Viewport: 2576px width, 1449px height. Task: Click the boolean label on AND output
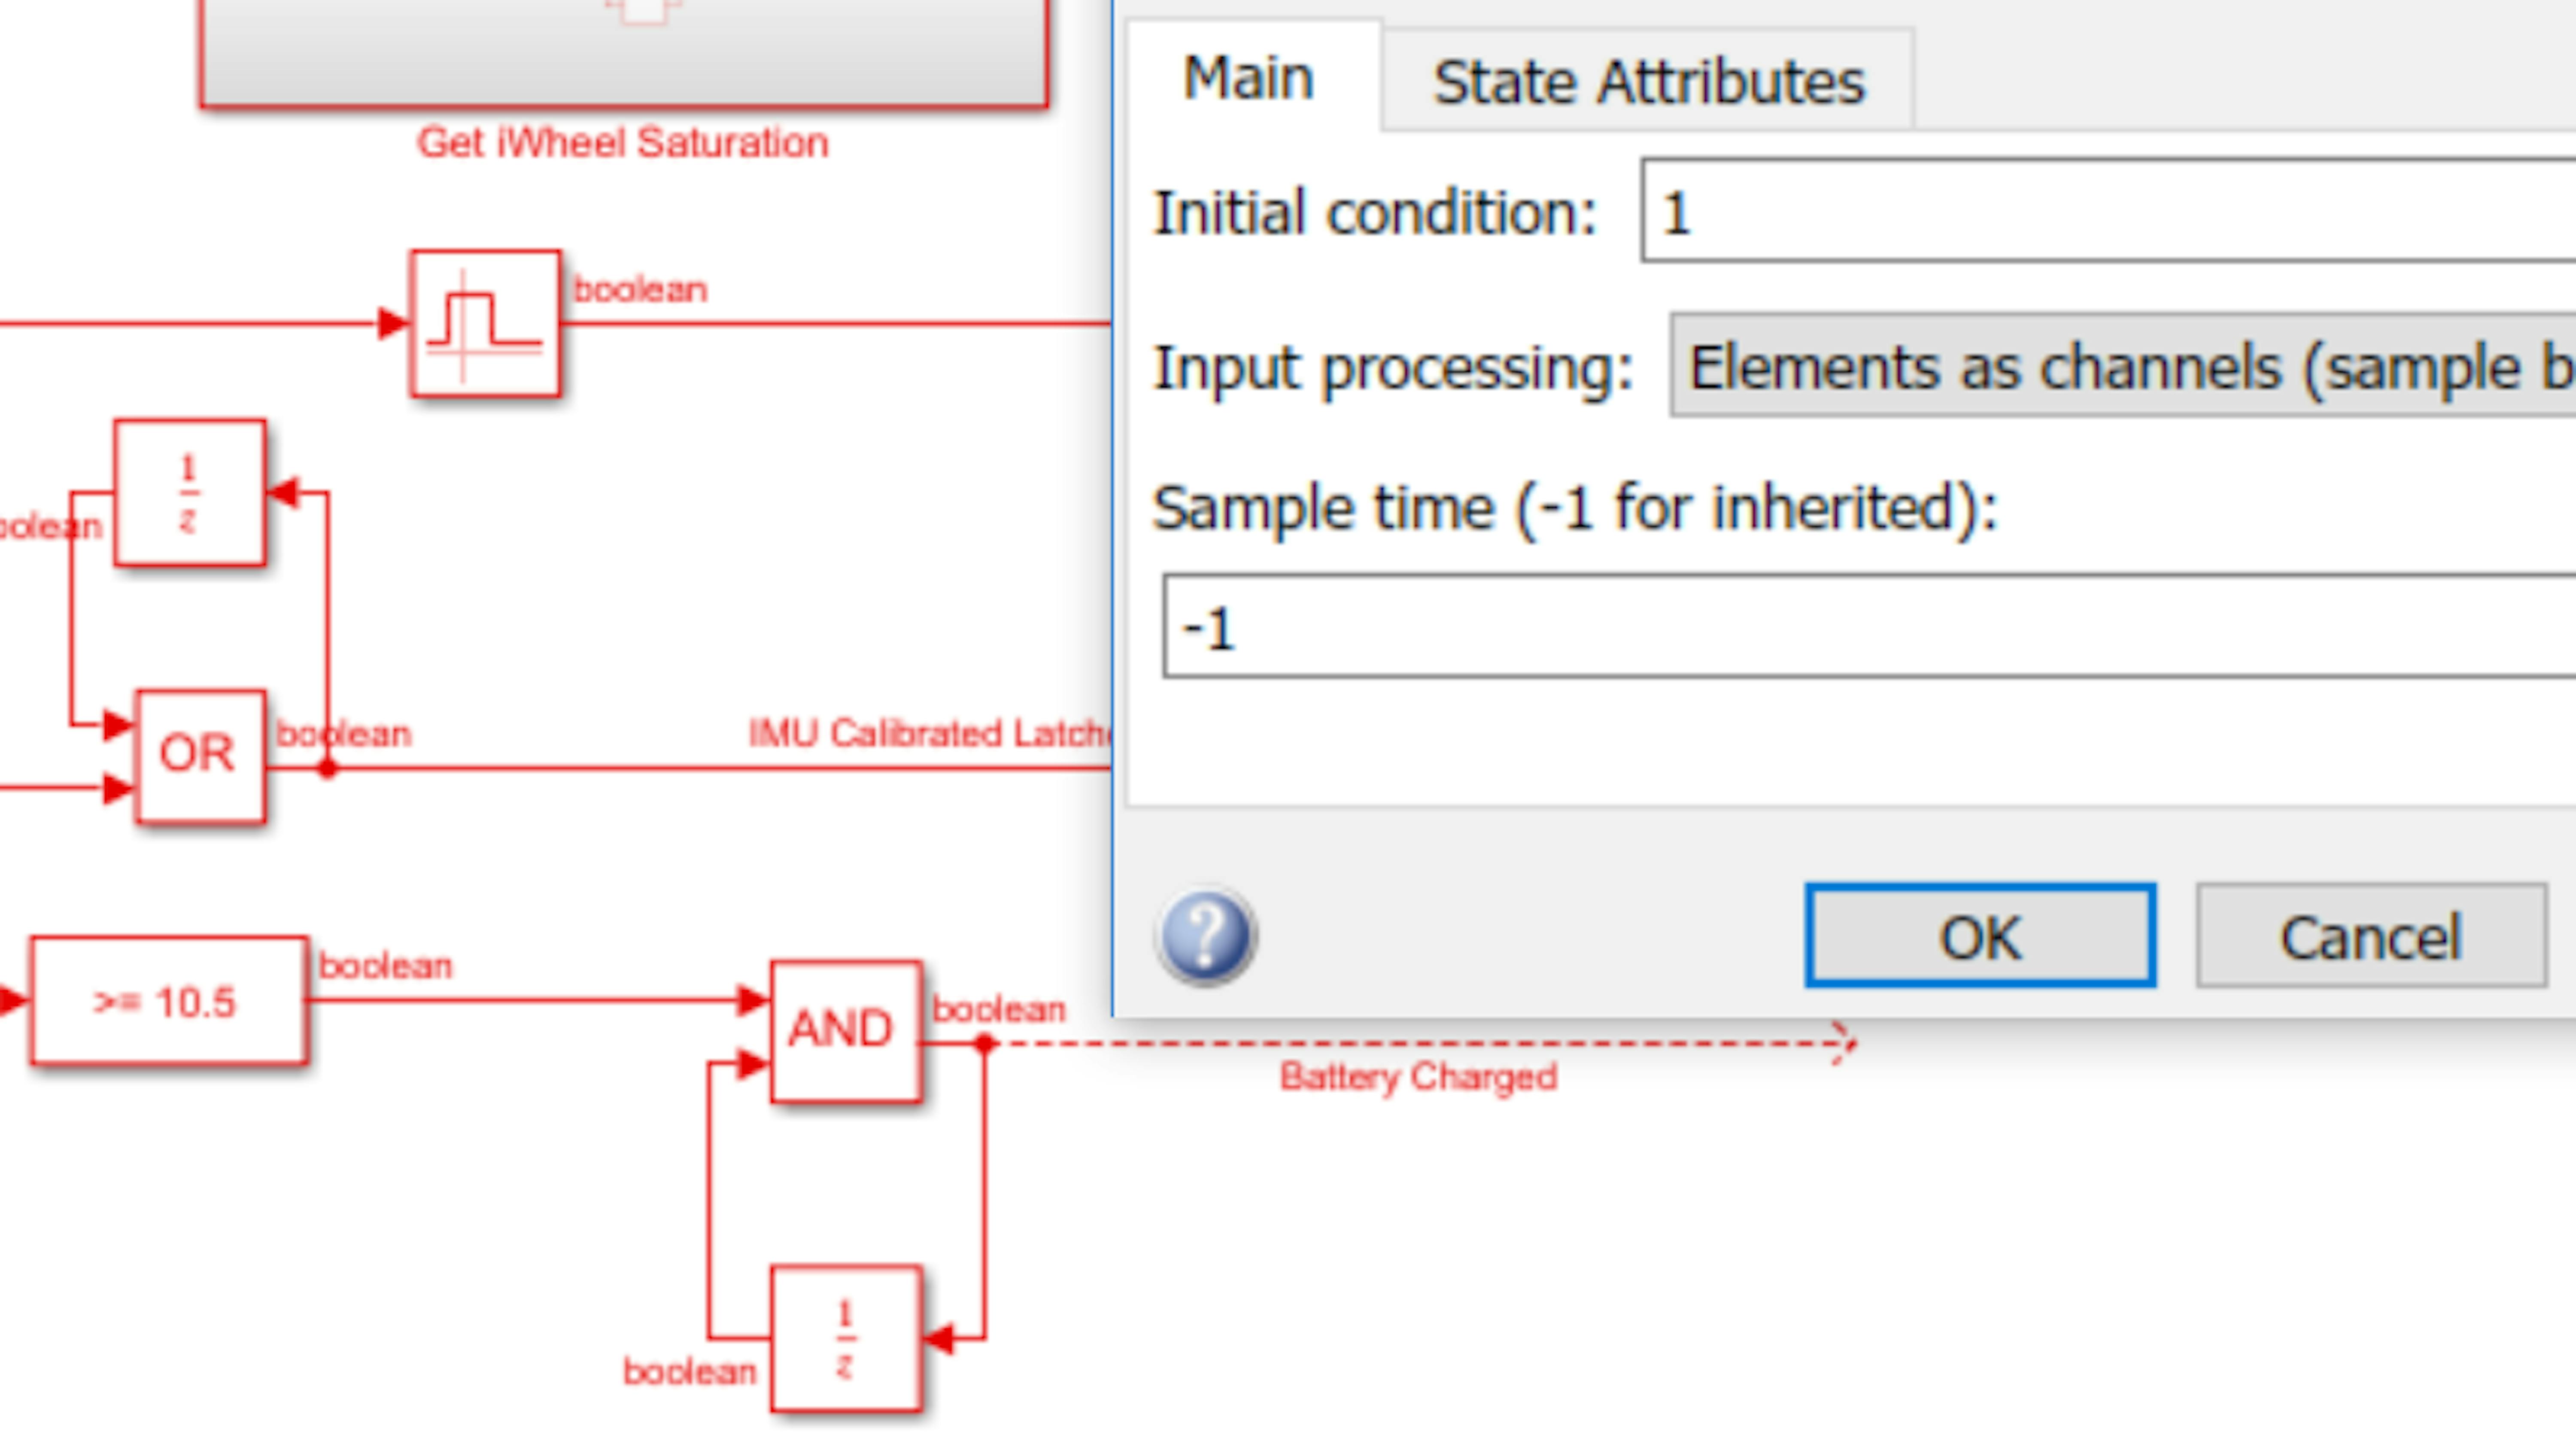pos(999,1009)
